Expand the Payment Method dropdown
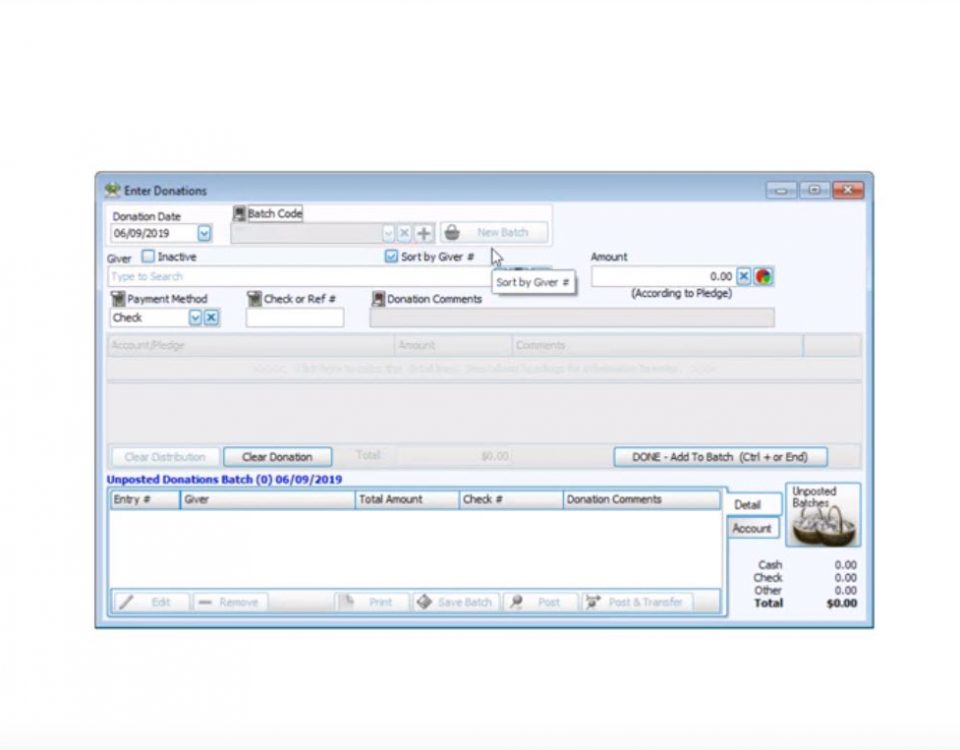This screenshot has height=750, width=960. (x=195, y=318)
